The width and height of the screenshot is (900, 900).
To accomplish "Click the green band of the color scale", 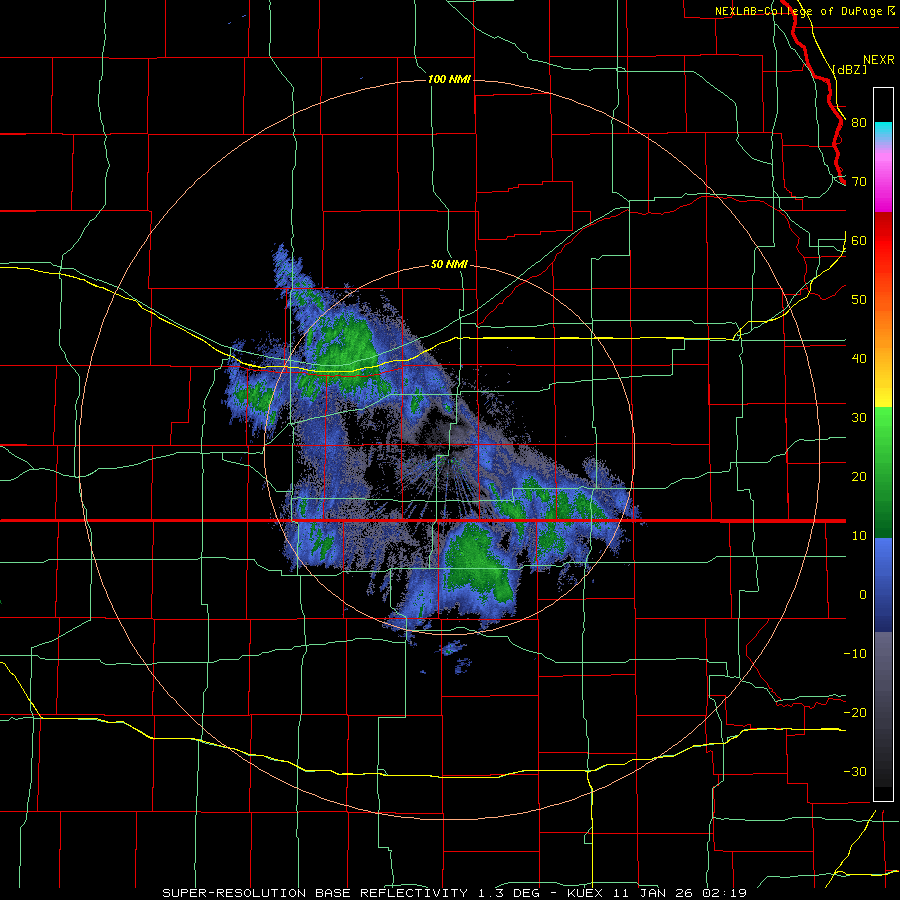I will tap(883, 472).
